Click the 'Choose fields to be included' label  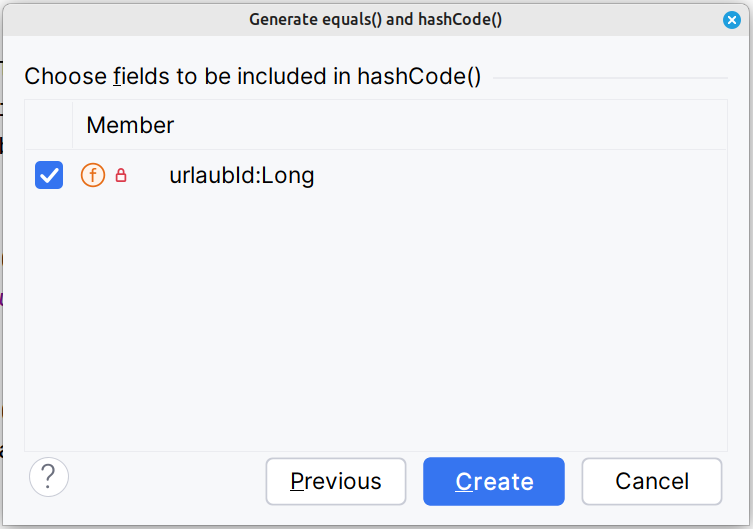[x=252, y=77]
